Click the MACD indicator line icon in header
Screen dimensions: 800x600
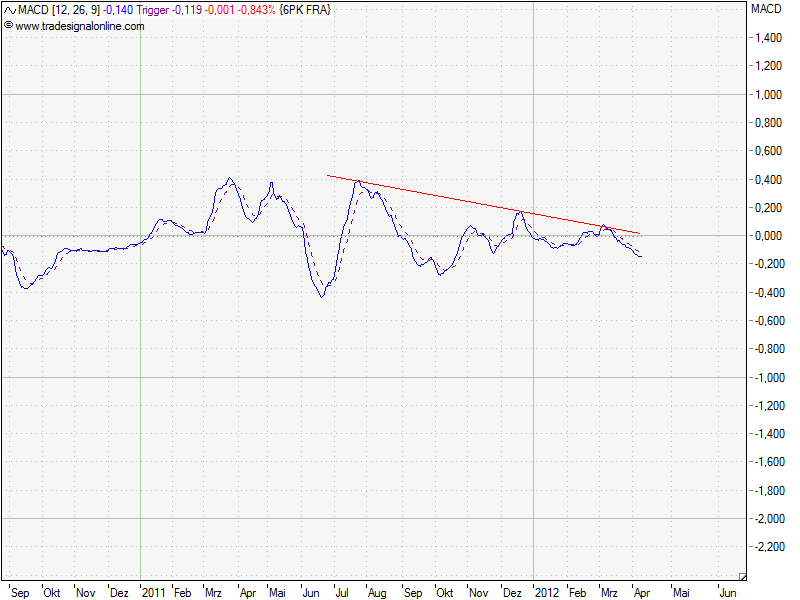[x=10, y=10]
